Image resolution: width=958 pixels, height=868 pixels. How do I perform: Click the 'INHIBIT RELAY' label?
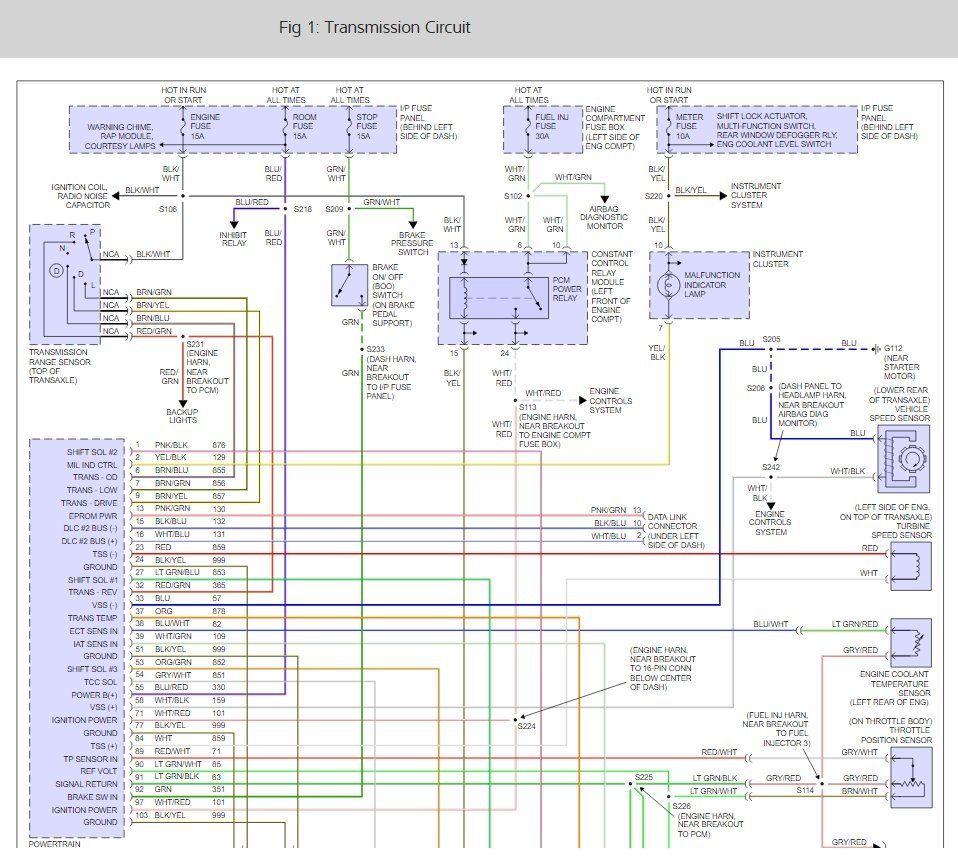[233, 239]
